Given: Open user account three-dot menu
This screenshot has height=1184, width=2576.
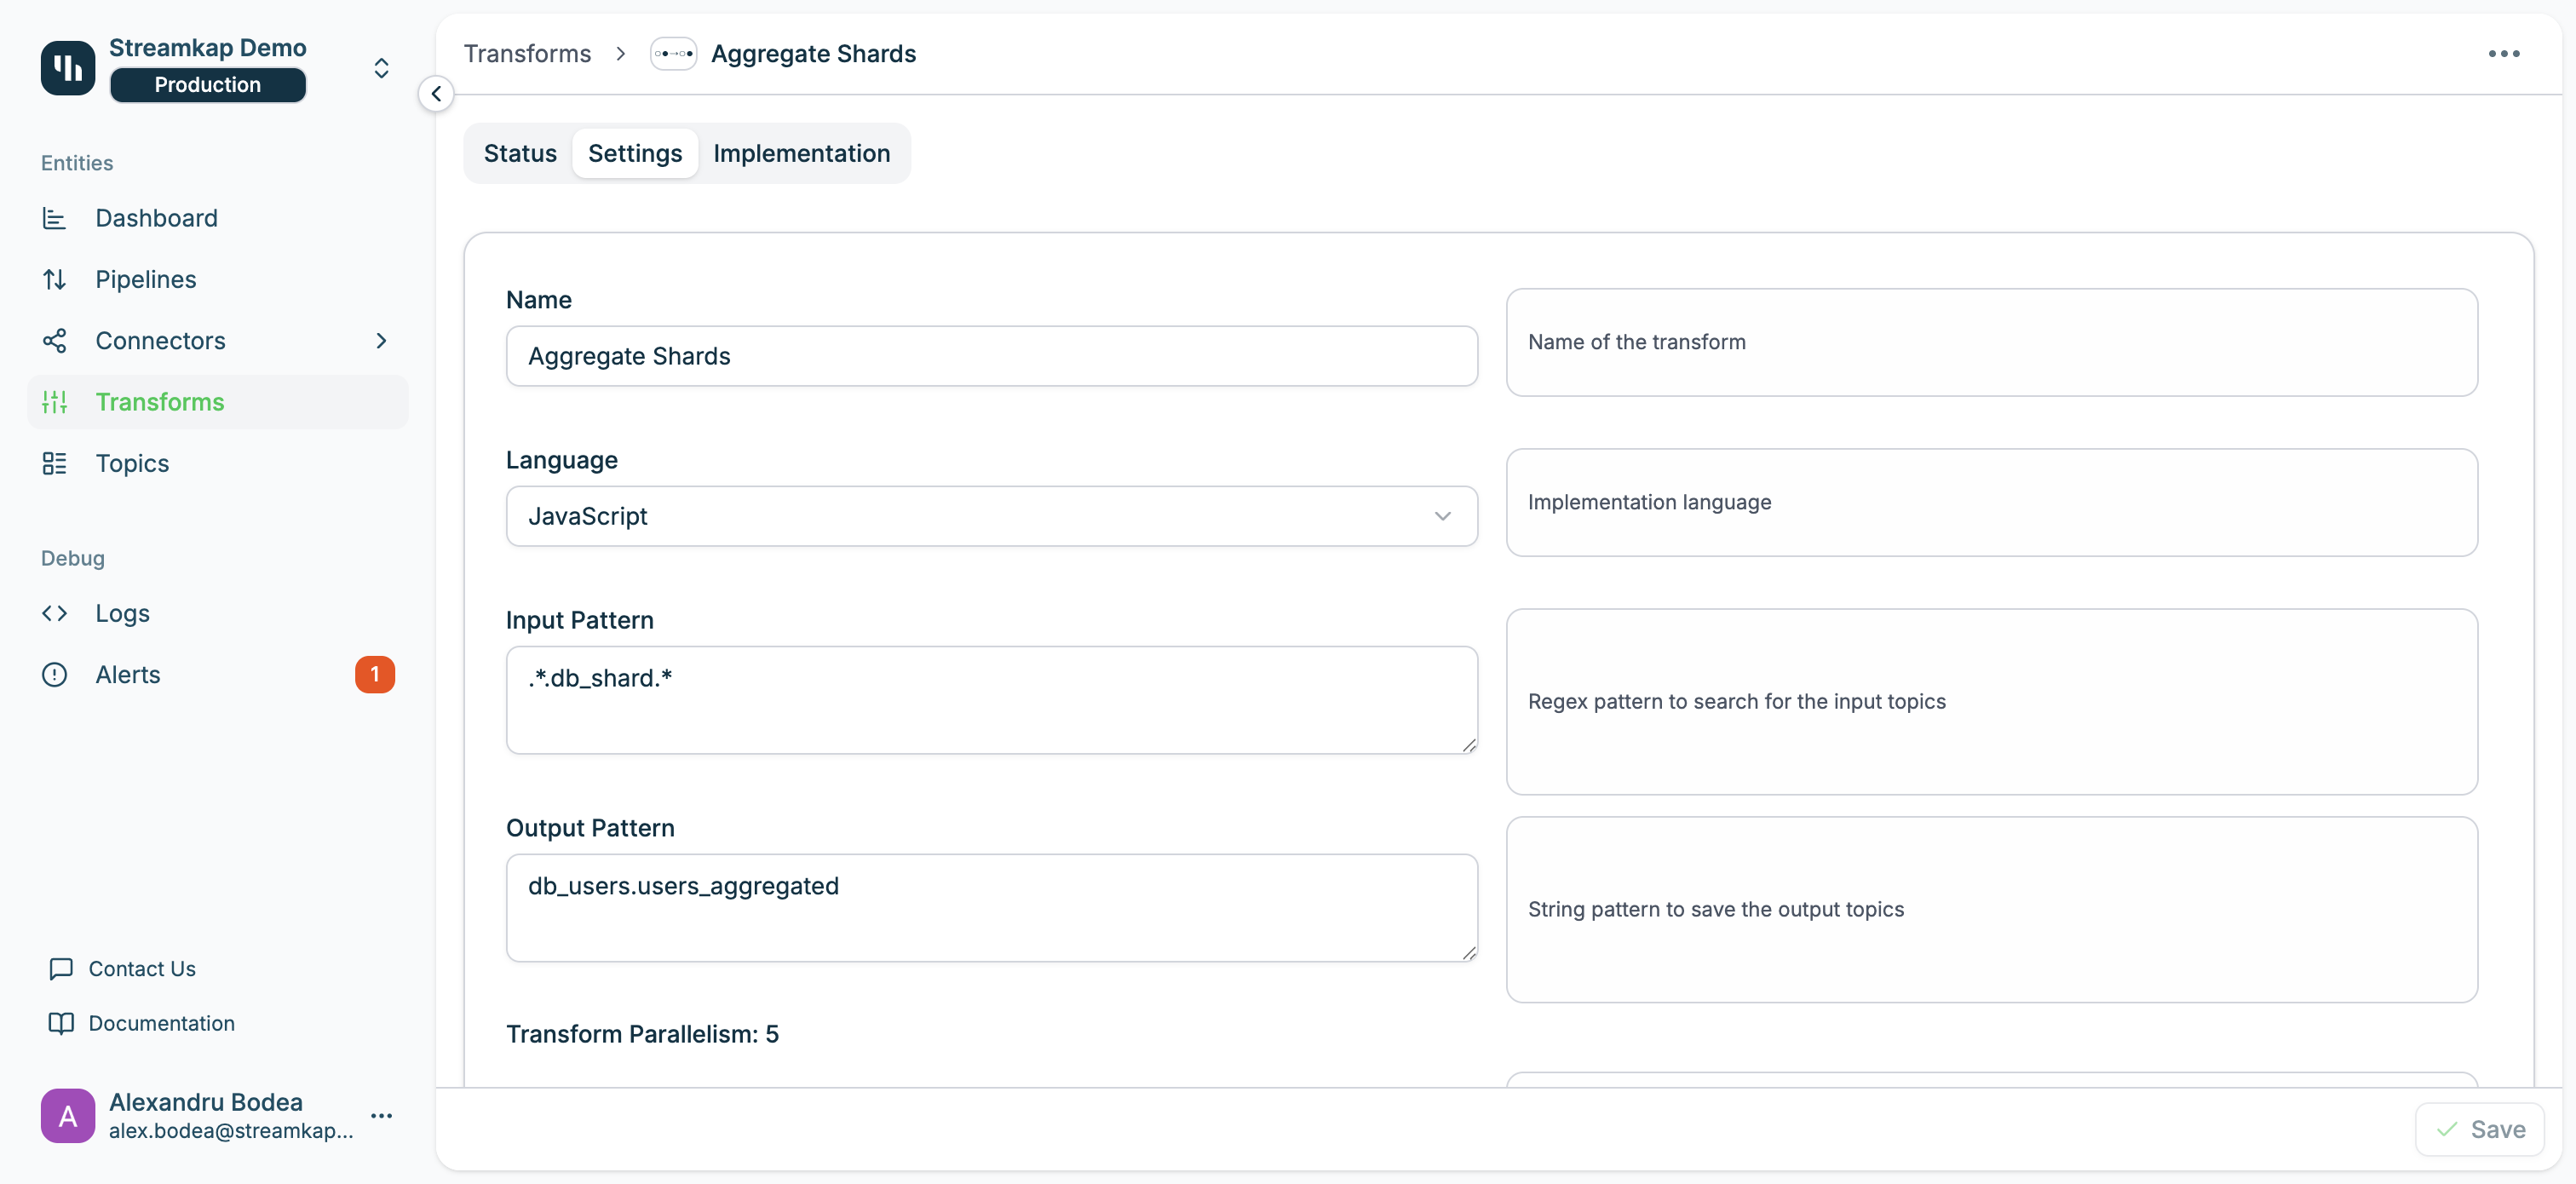Looking at the screenshot, I should tap(381, 1116).
